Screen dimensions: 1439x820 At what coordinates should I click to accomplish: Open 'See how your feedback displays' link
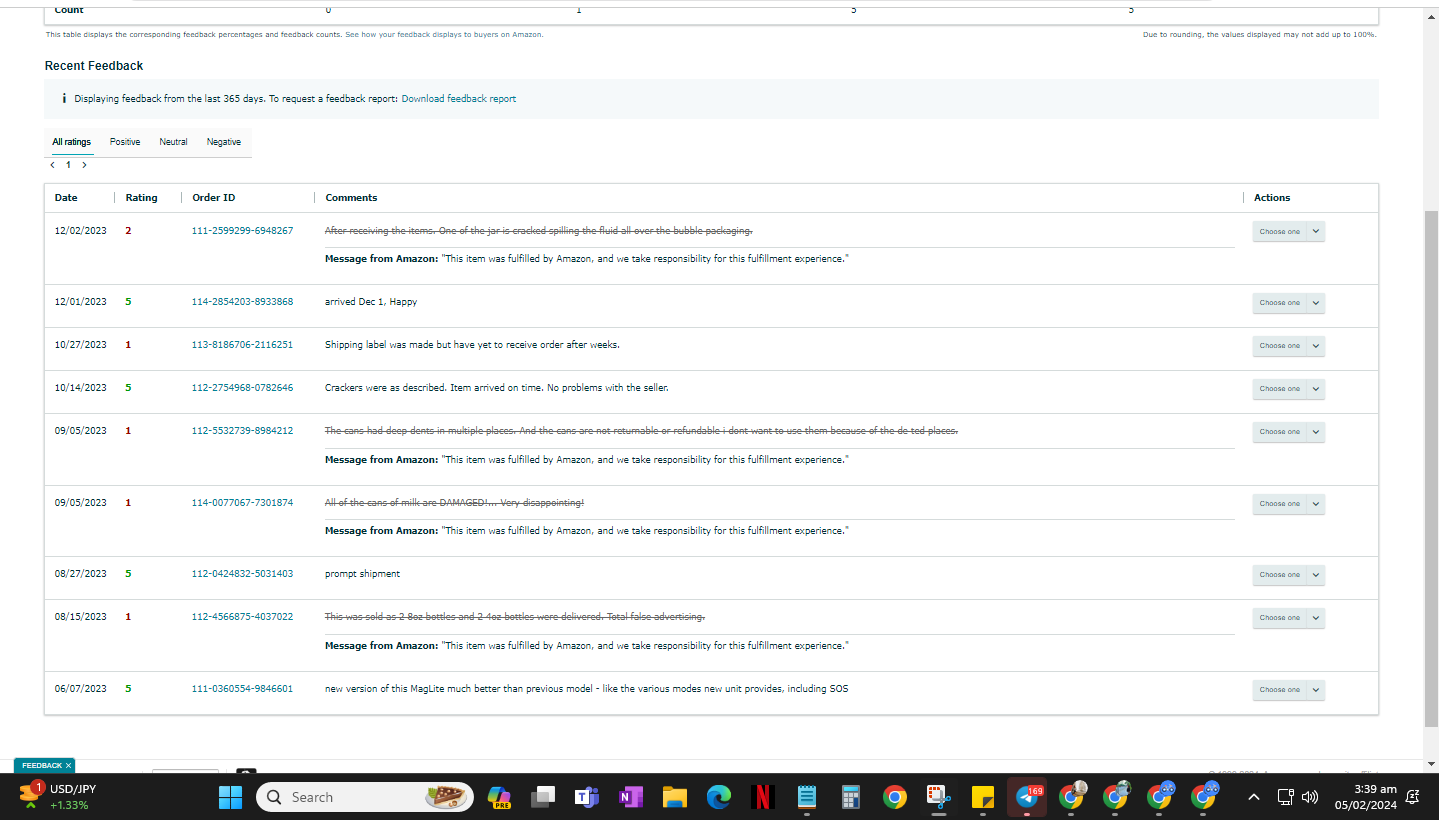click(444, 34)
